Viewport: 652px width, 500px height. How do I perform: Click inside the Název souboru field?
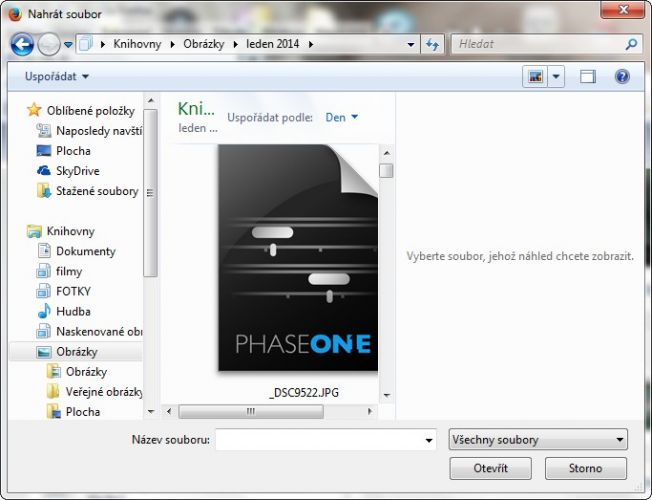(x=319, y=440)
